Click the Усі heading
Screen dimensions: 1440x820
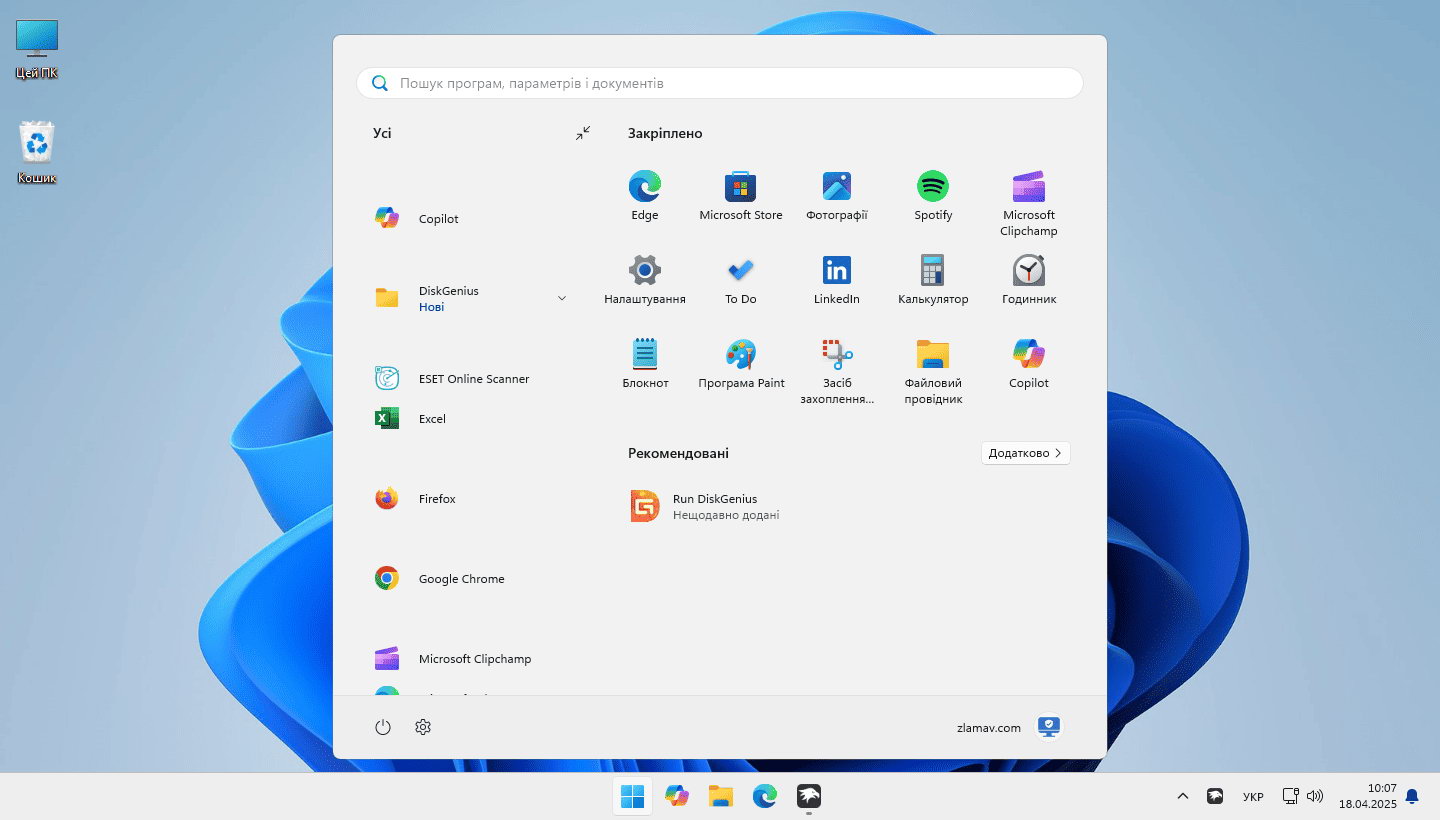[x=382, y=133]
